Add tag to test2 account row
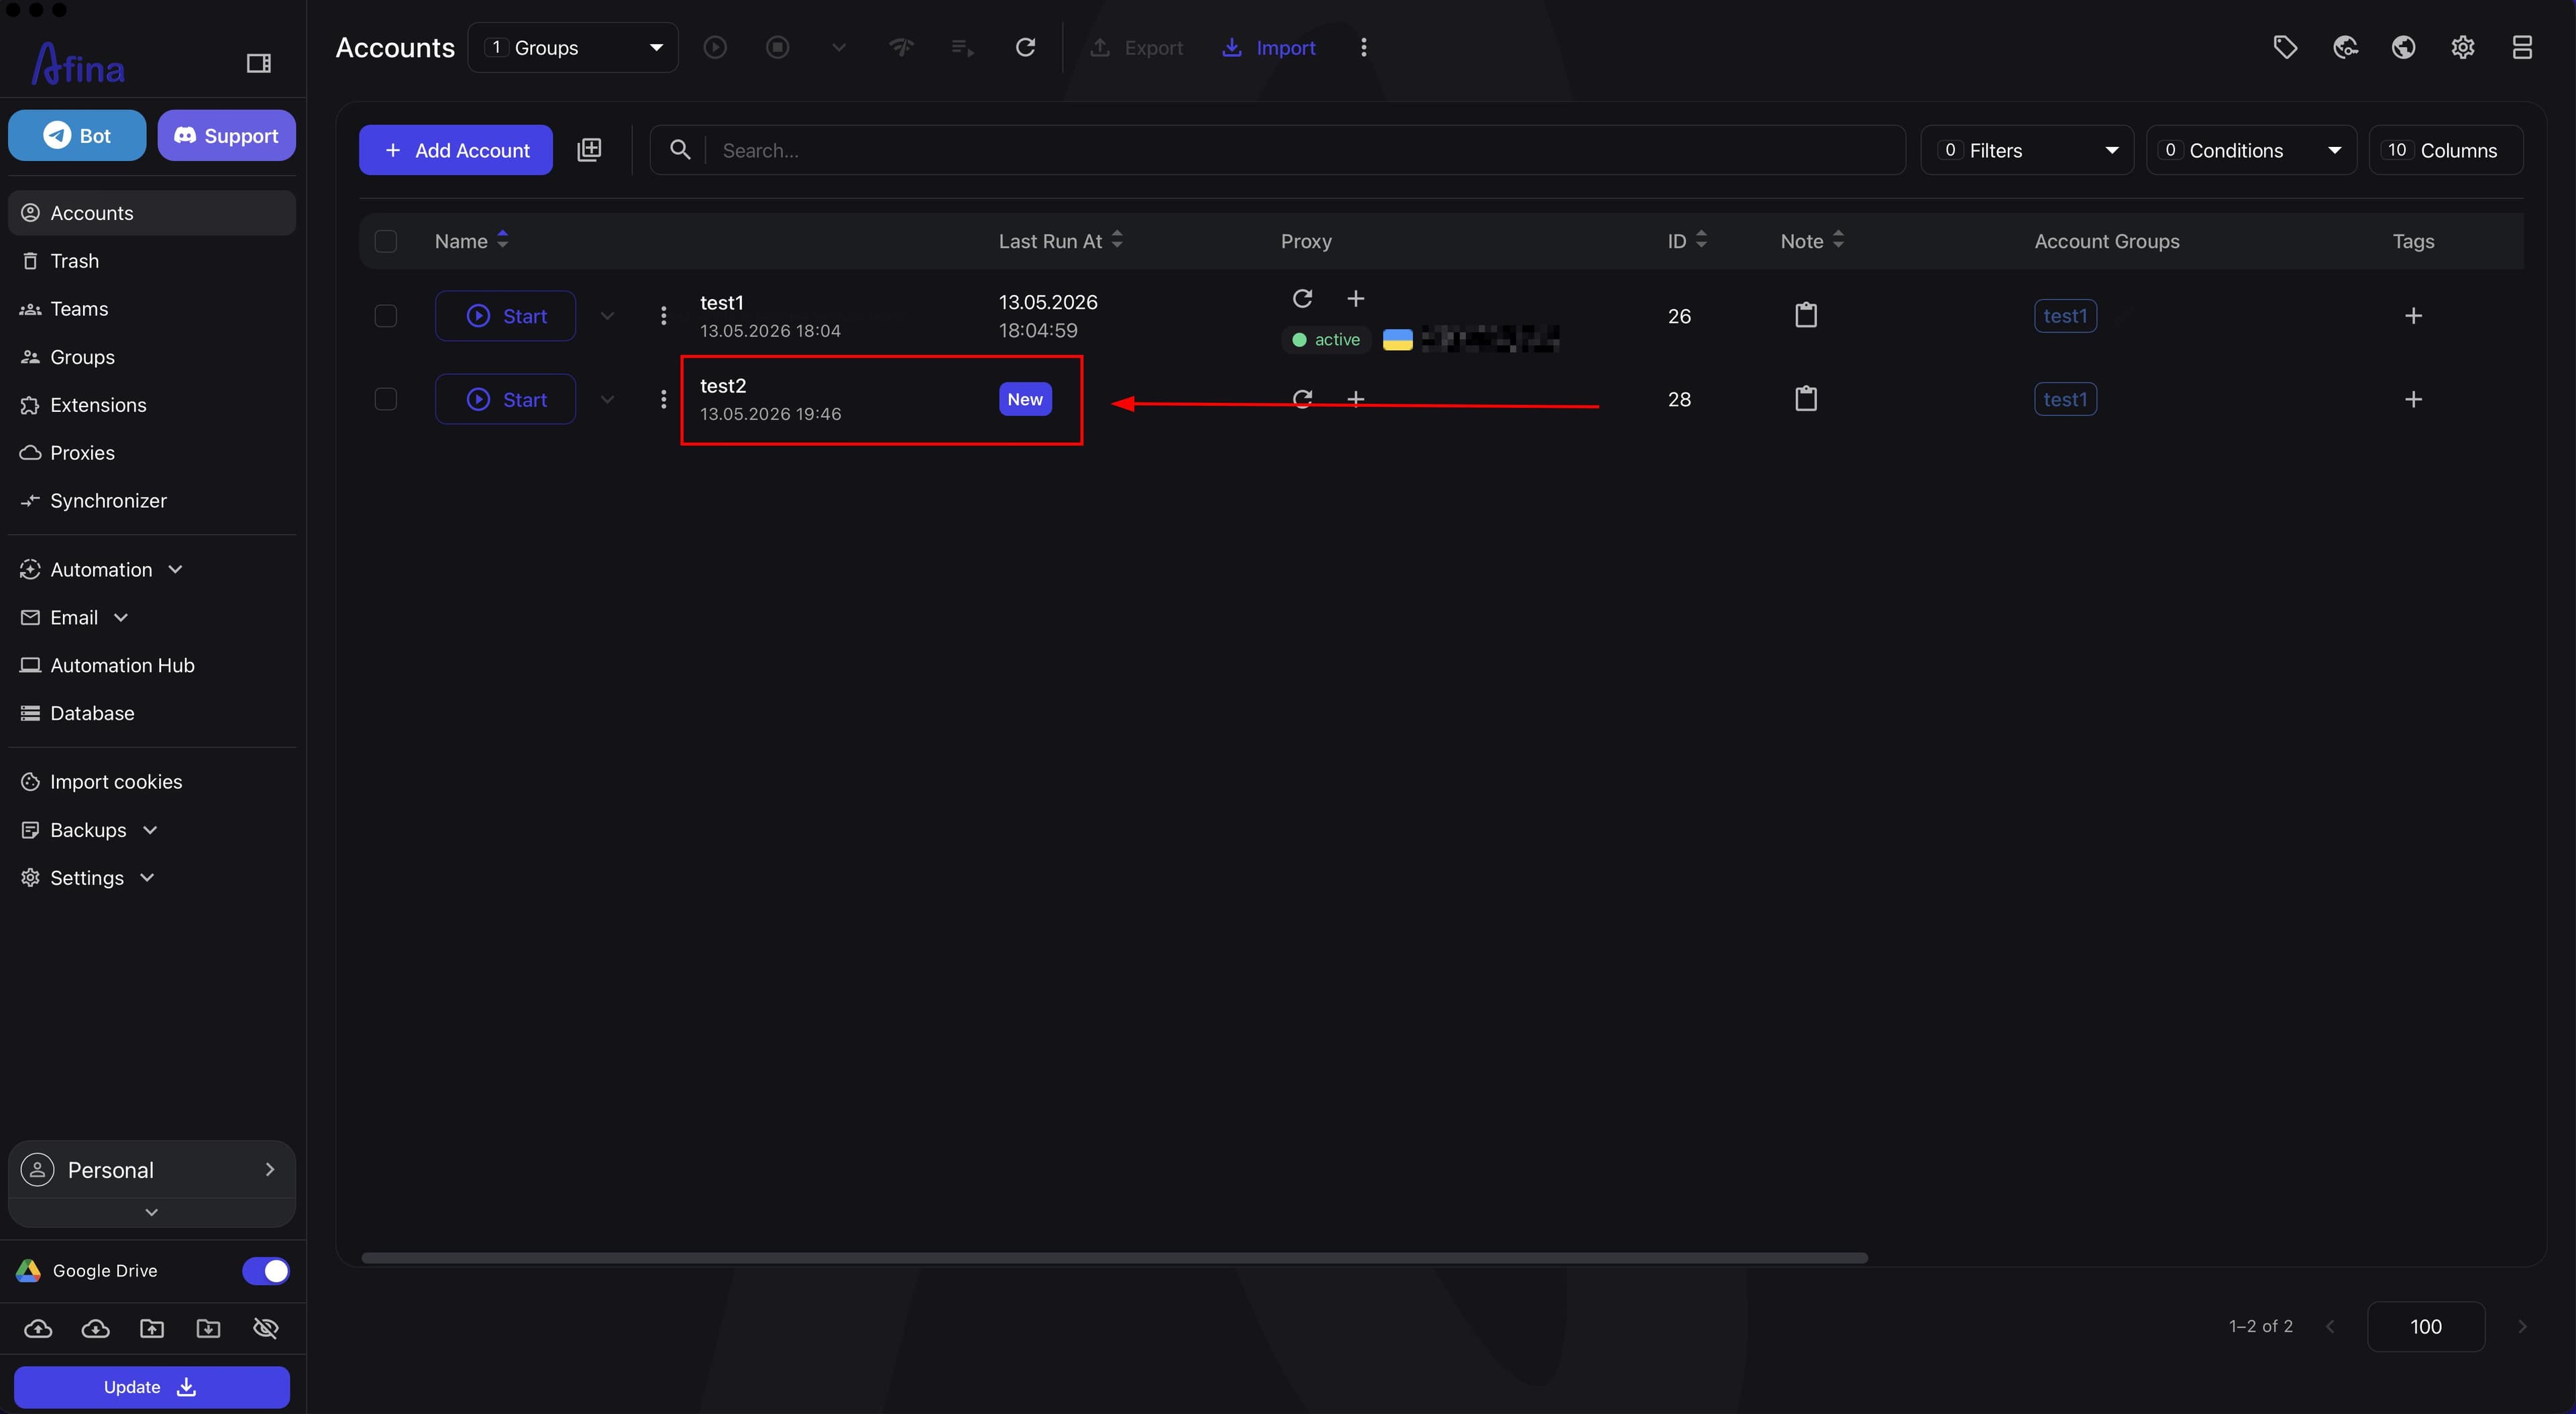Image resolution: width=2576 pixels, height=1414 pixels. click(2413, 399)
